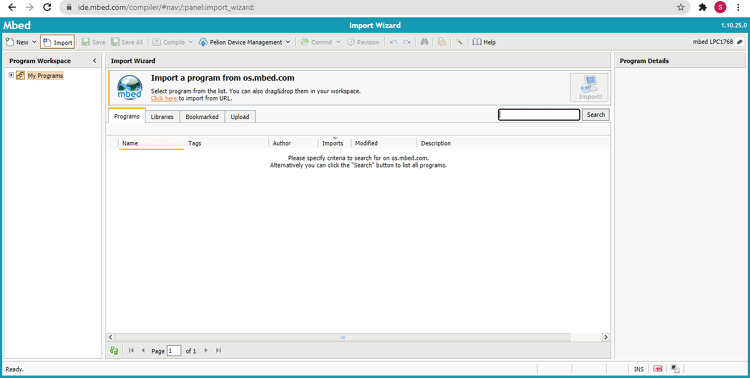
Task: Open the browser three-dot menu
Action: (739, 7)
